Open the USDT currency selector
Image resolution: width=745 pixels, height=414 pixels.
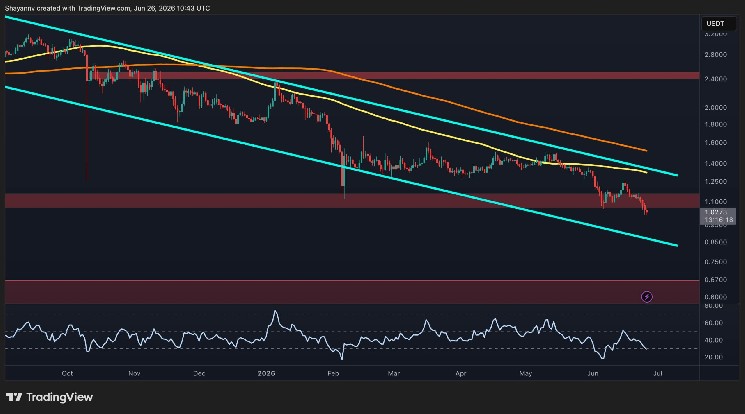tap(718, 24)
